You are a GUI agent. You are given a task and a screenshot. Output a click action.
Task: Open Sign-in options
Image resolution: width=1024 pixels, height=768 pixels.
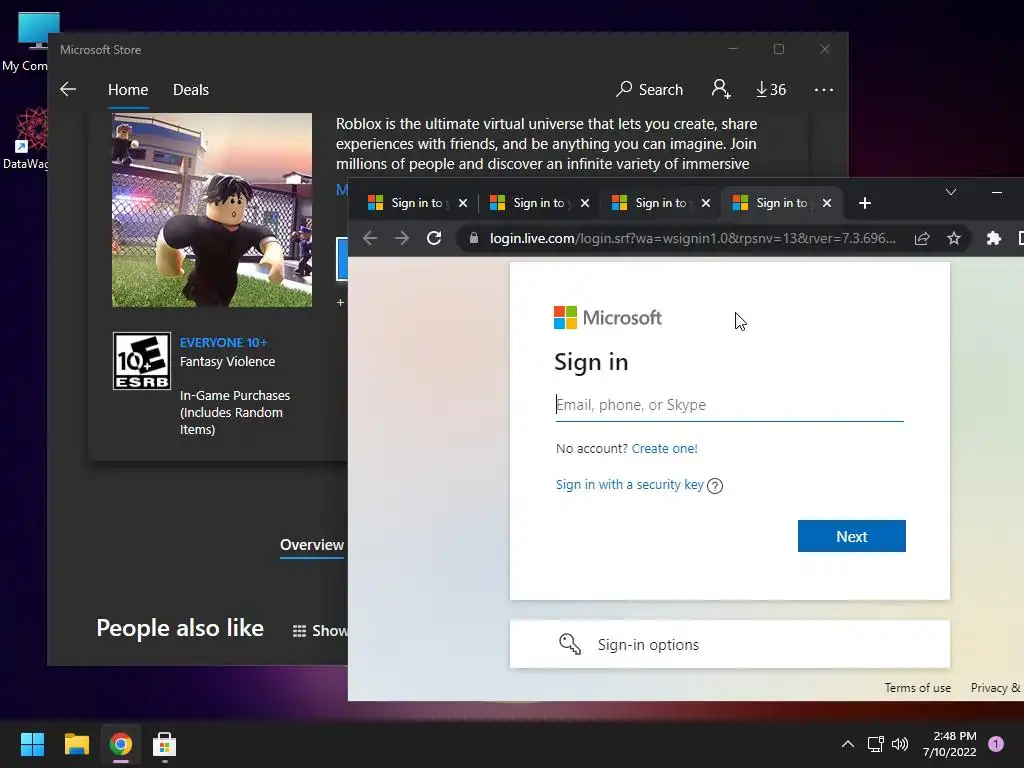(729, 645)
